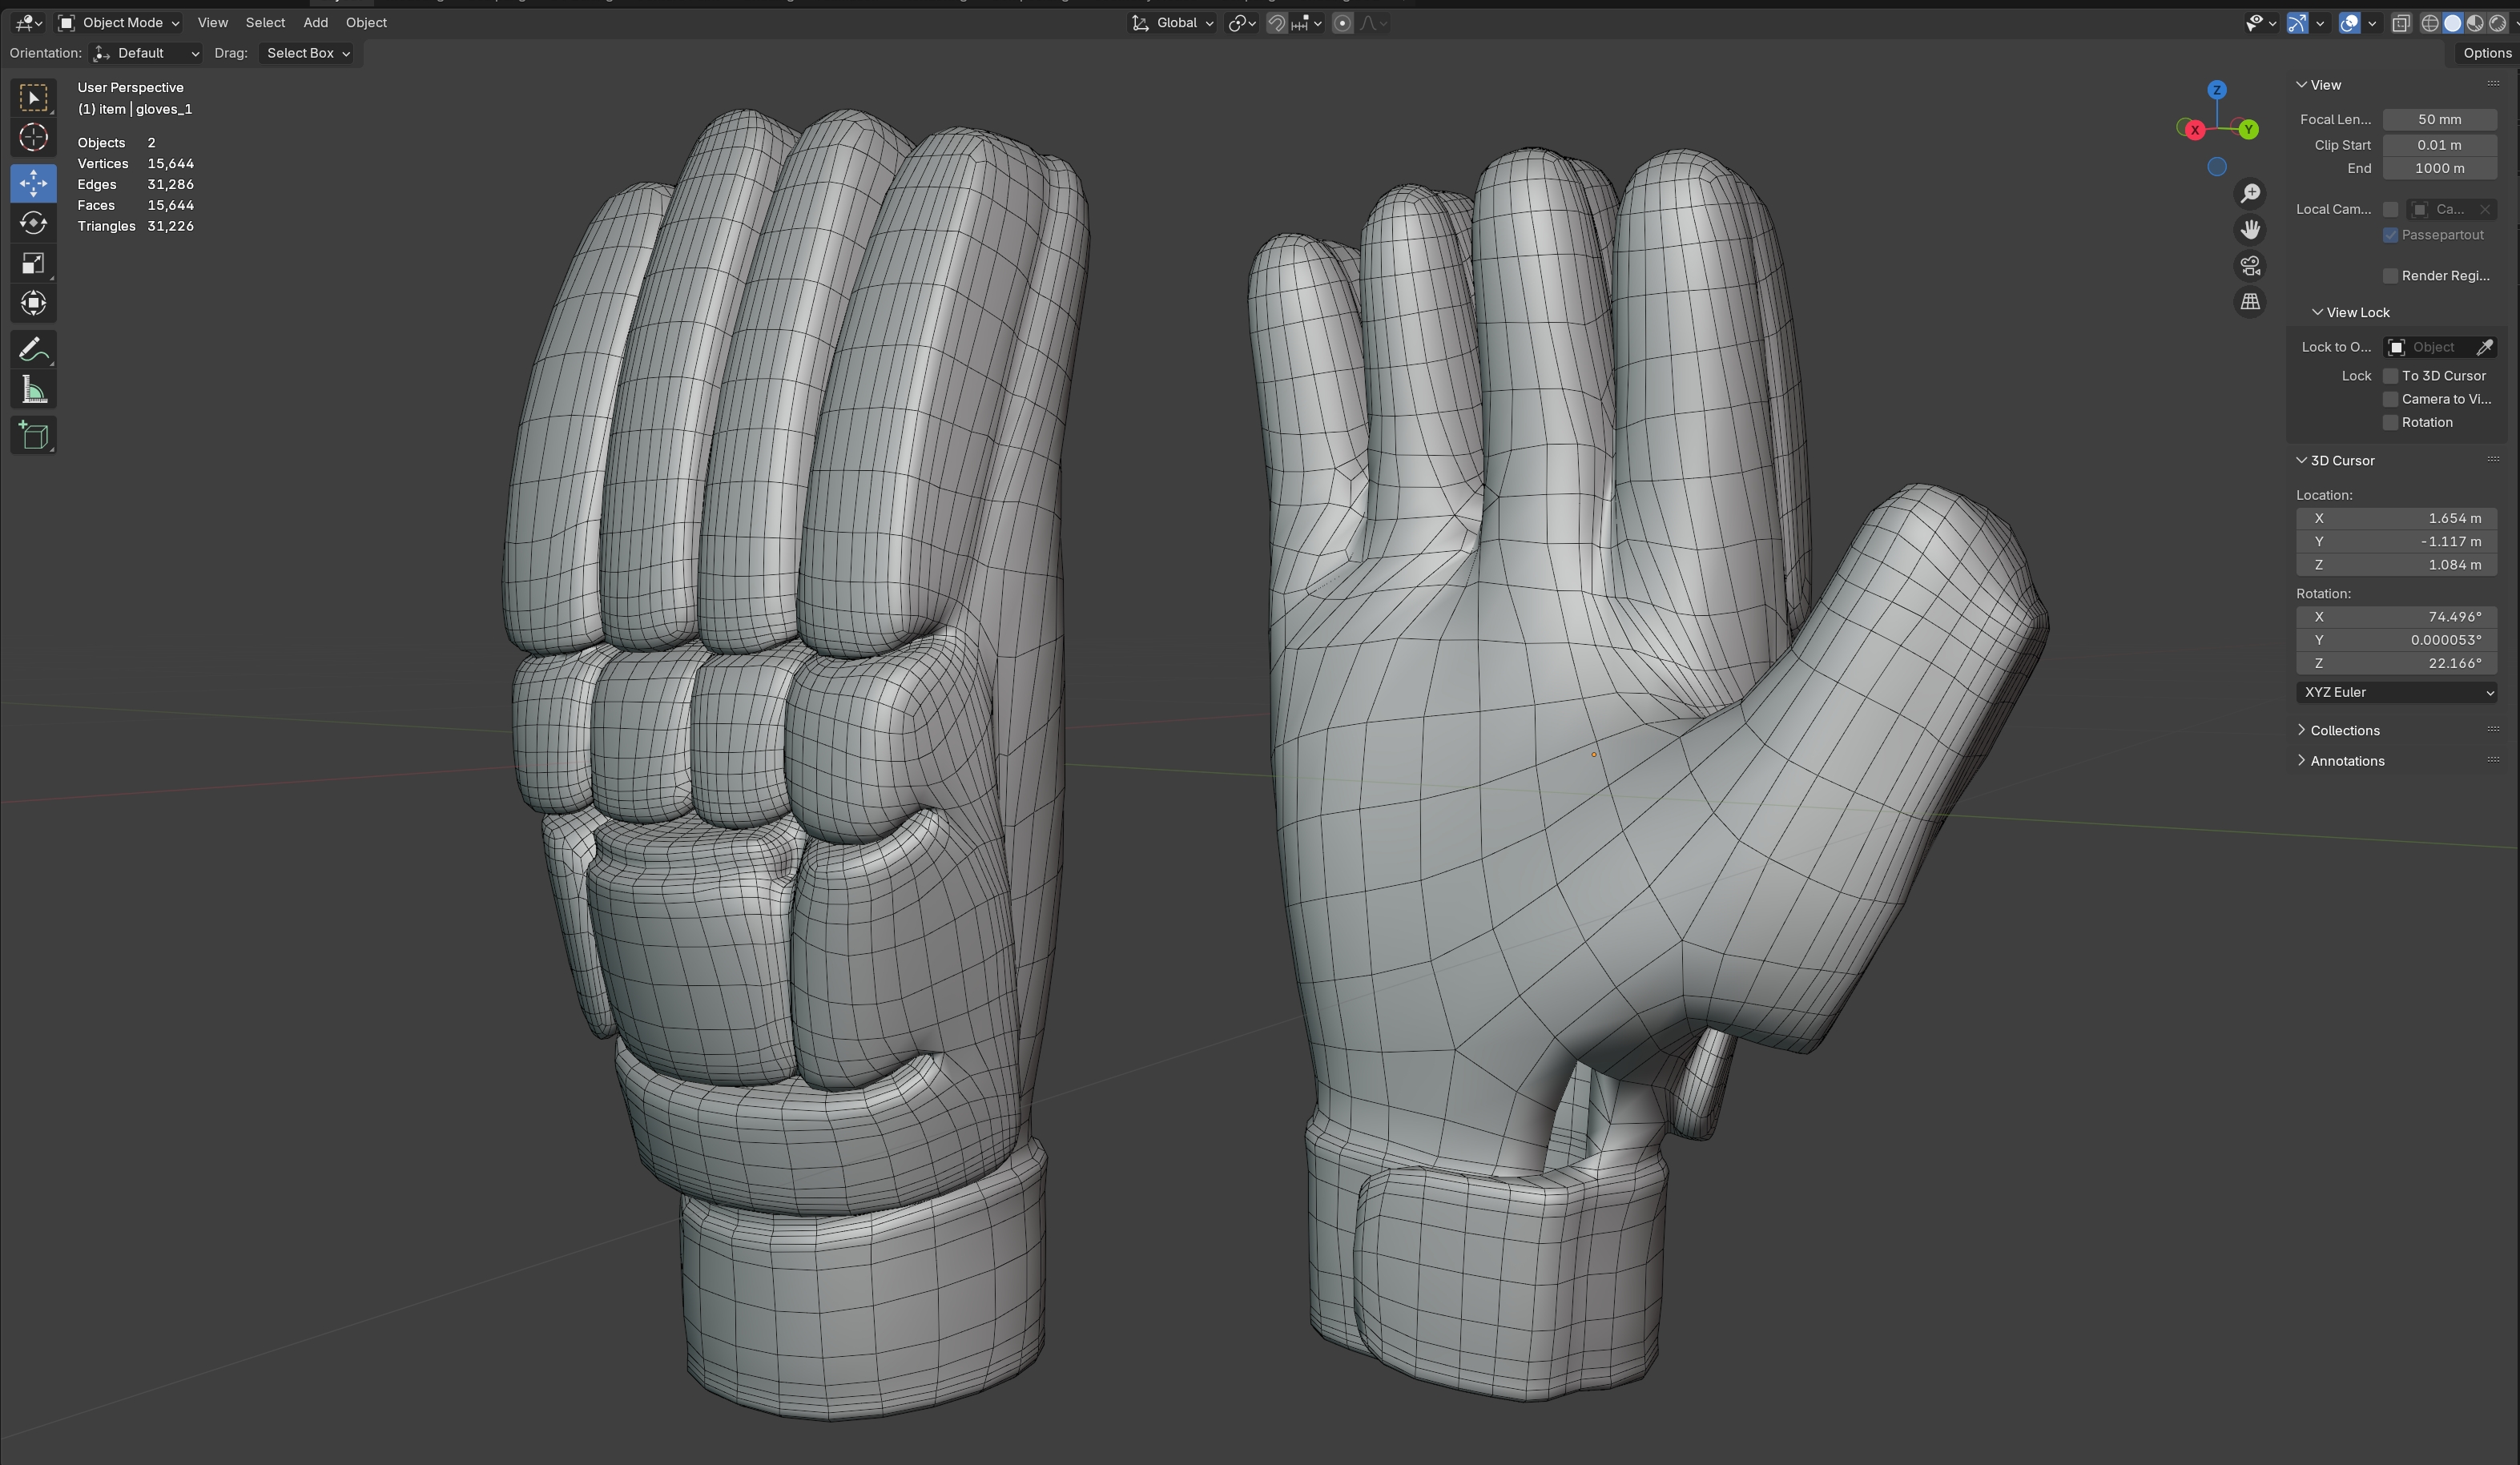Click the Options button

pyautogui.click(x=2486, y=53)
